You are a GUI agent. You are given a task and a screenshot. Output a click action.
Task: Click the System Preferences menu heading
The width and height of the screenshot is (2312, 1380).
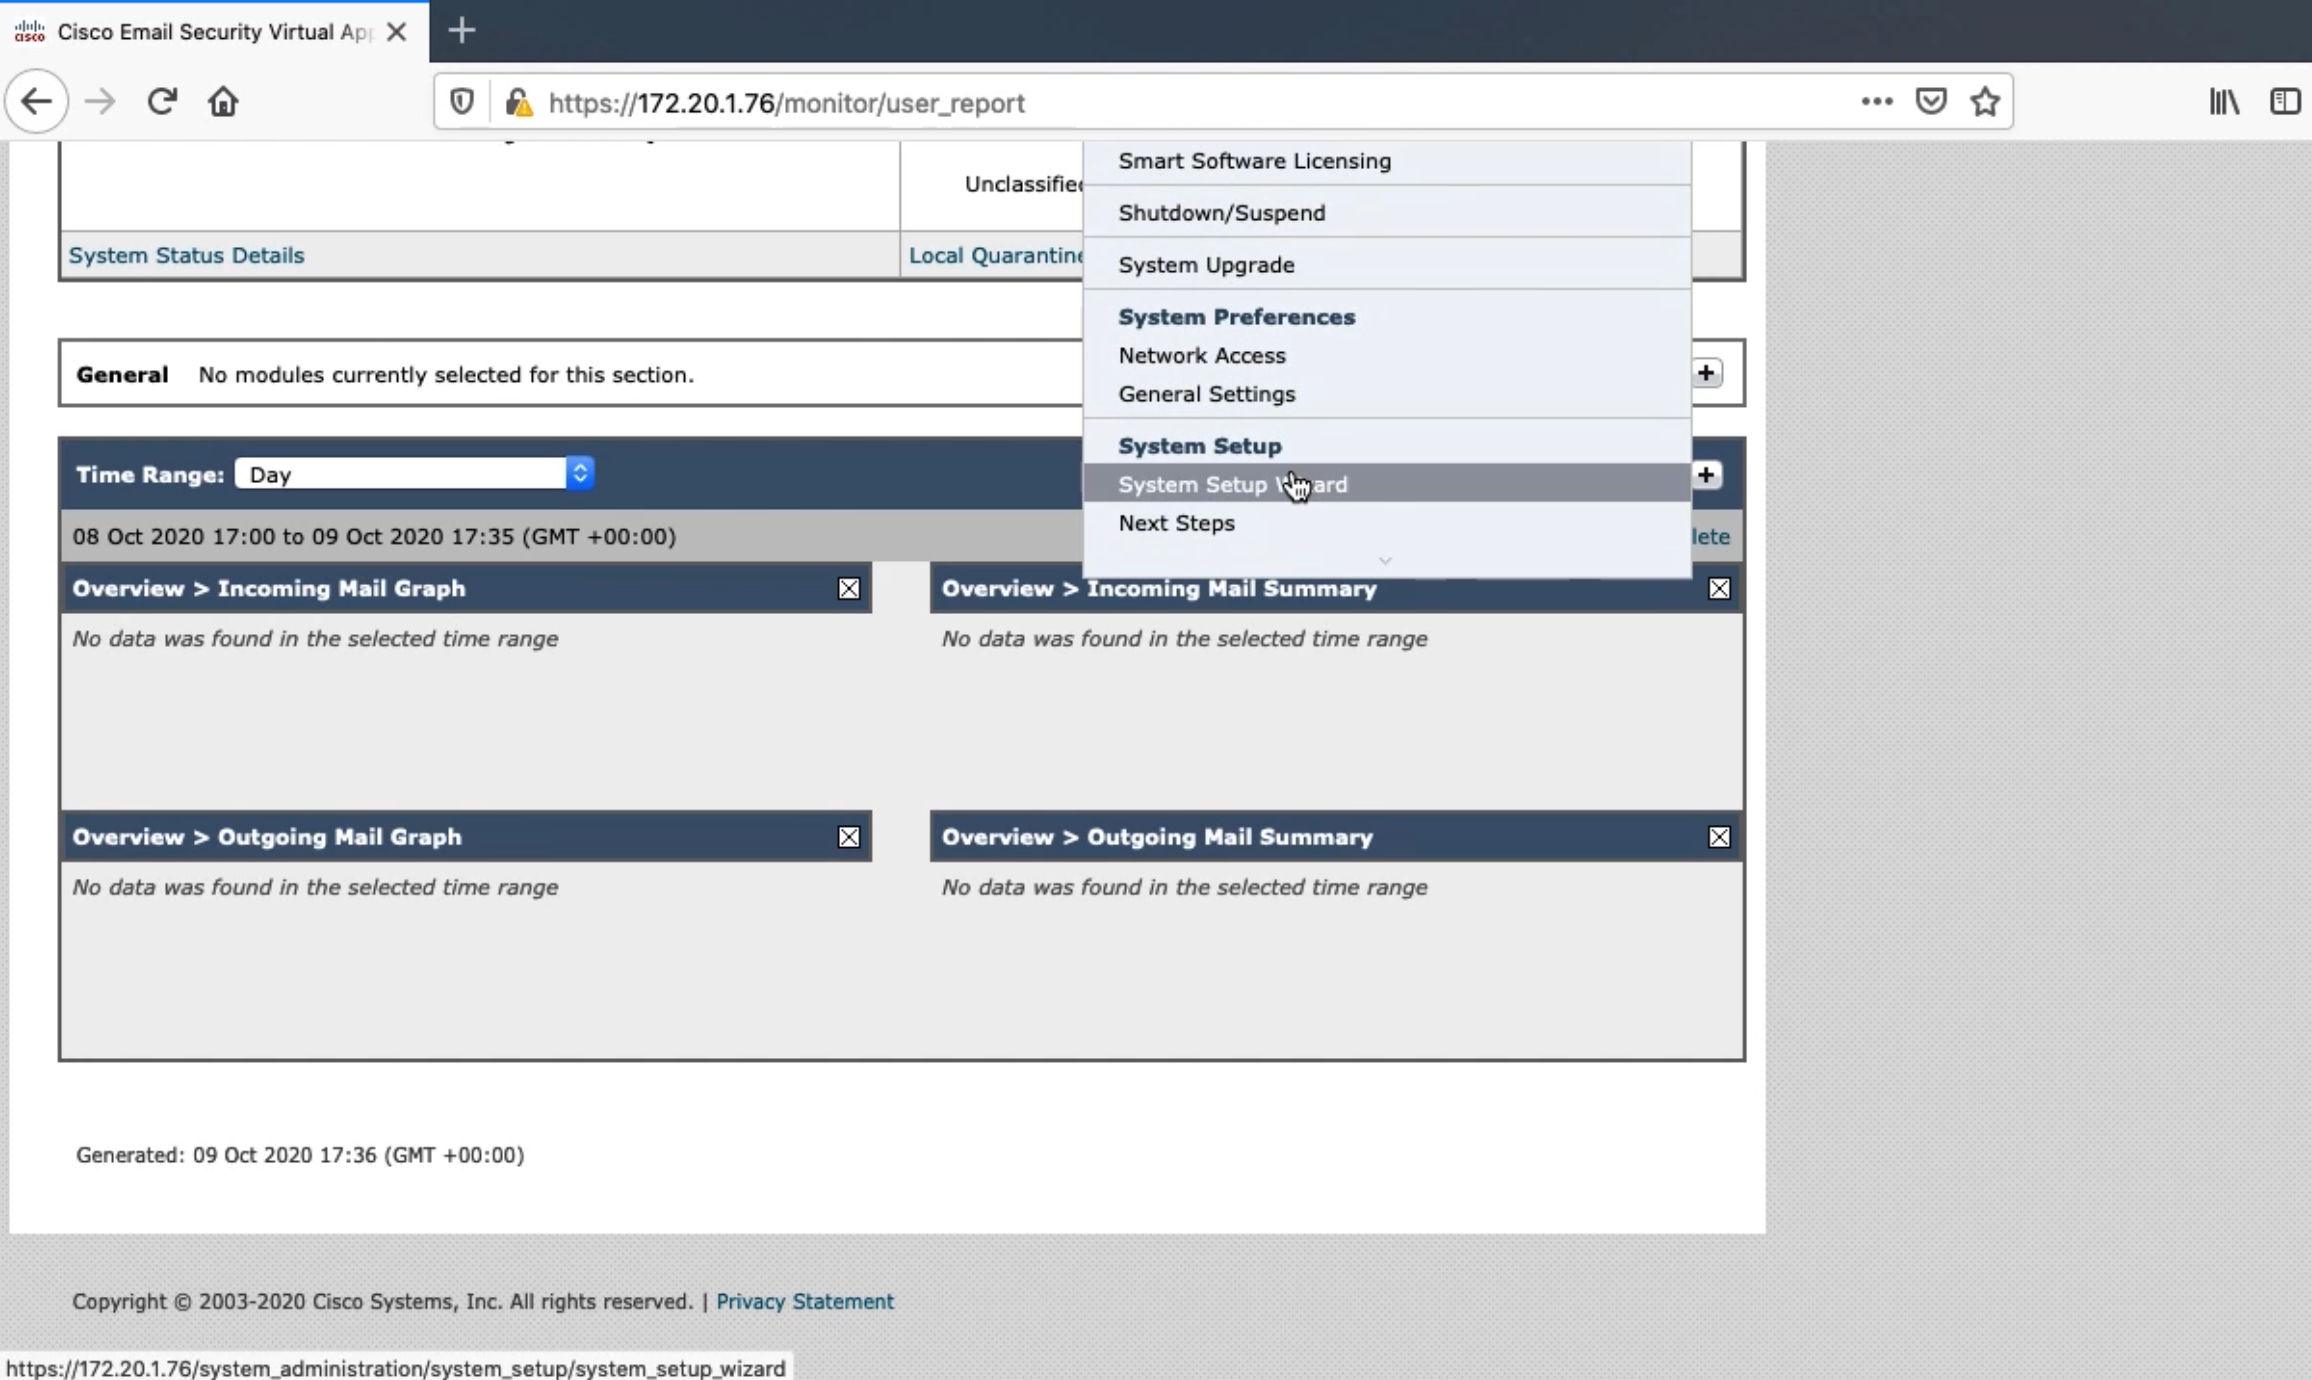(x=1237, y=317)
